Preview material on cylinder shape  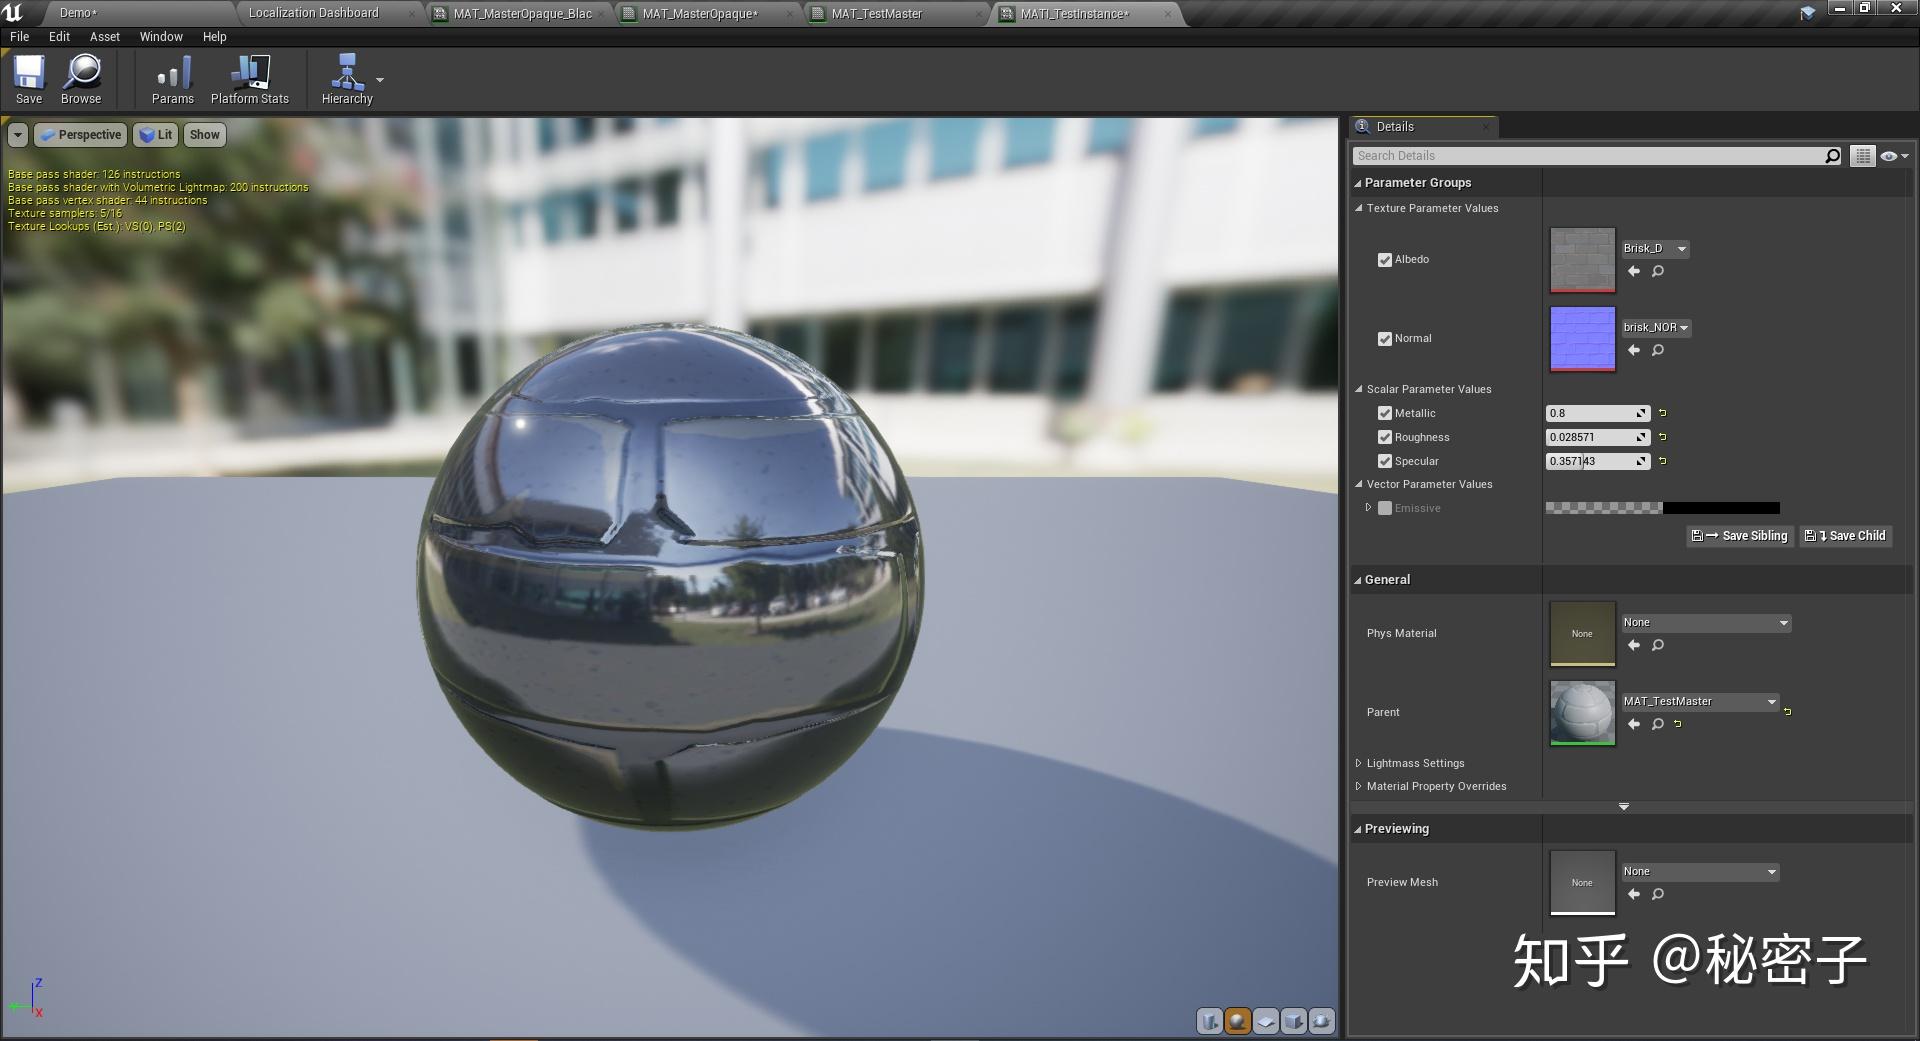pos(1210,1021)
